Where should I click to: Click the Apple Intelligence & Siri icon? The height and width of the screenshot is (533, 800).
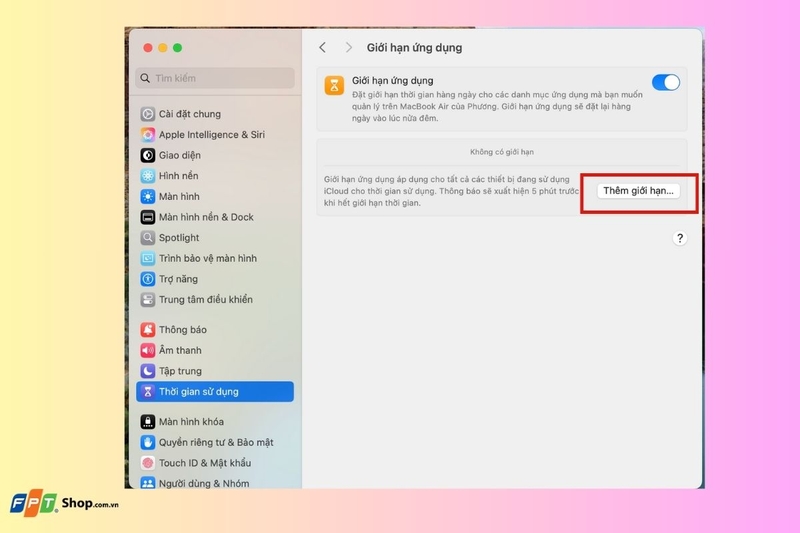(x=147, y=135)
